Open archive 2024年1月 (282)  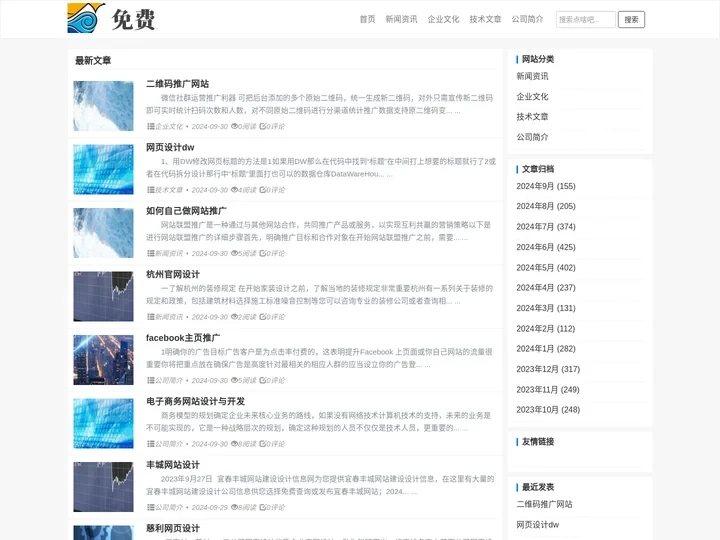(546, 349)
